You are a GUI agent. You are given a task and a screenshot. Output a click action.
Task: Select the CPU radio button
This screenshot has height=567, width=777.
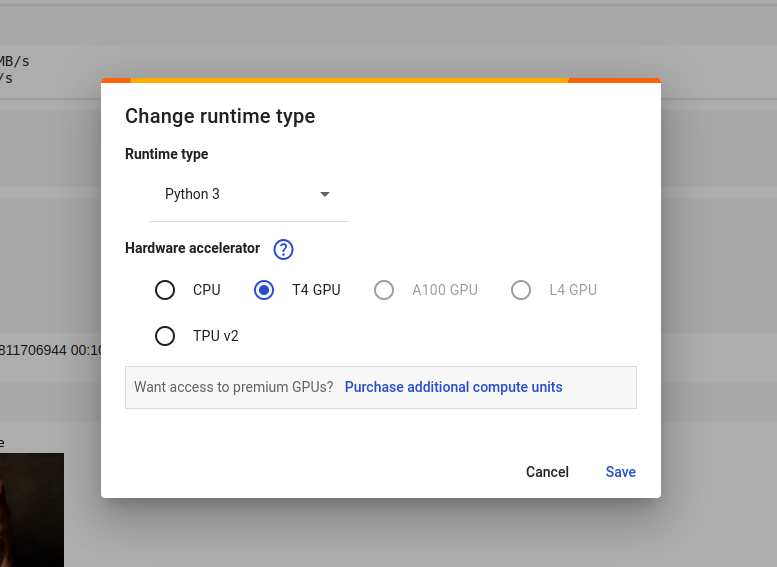tap(165, 290)
